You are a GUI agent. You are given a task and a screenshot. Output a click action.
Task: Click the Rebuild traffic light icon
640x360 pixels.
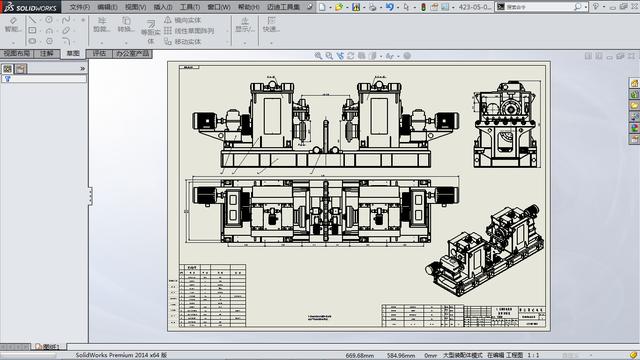coord(423,7)
